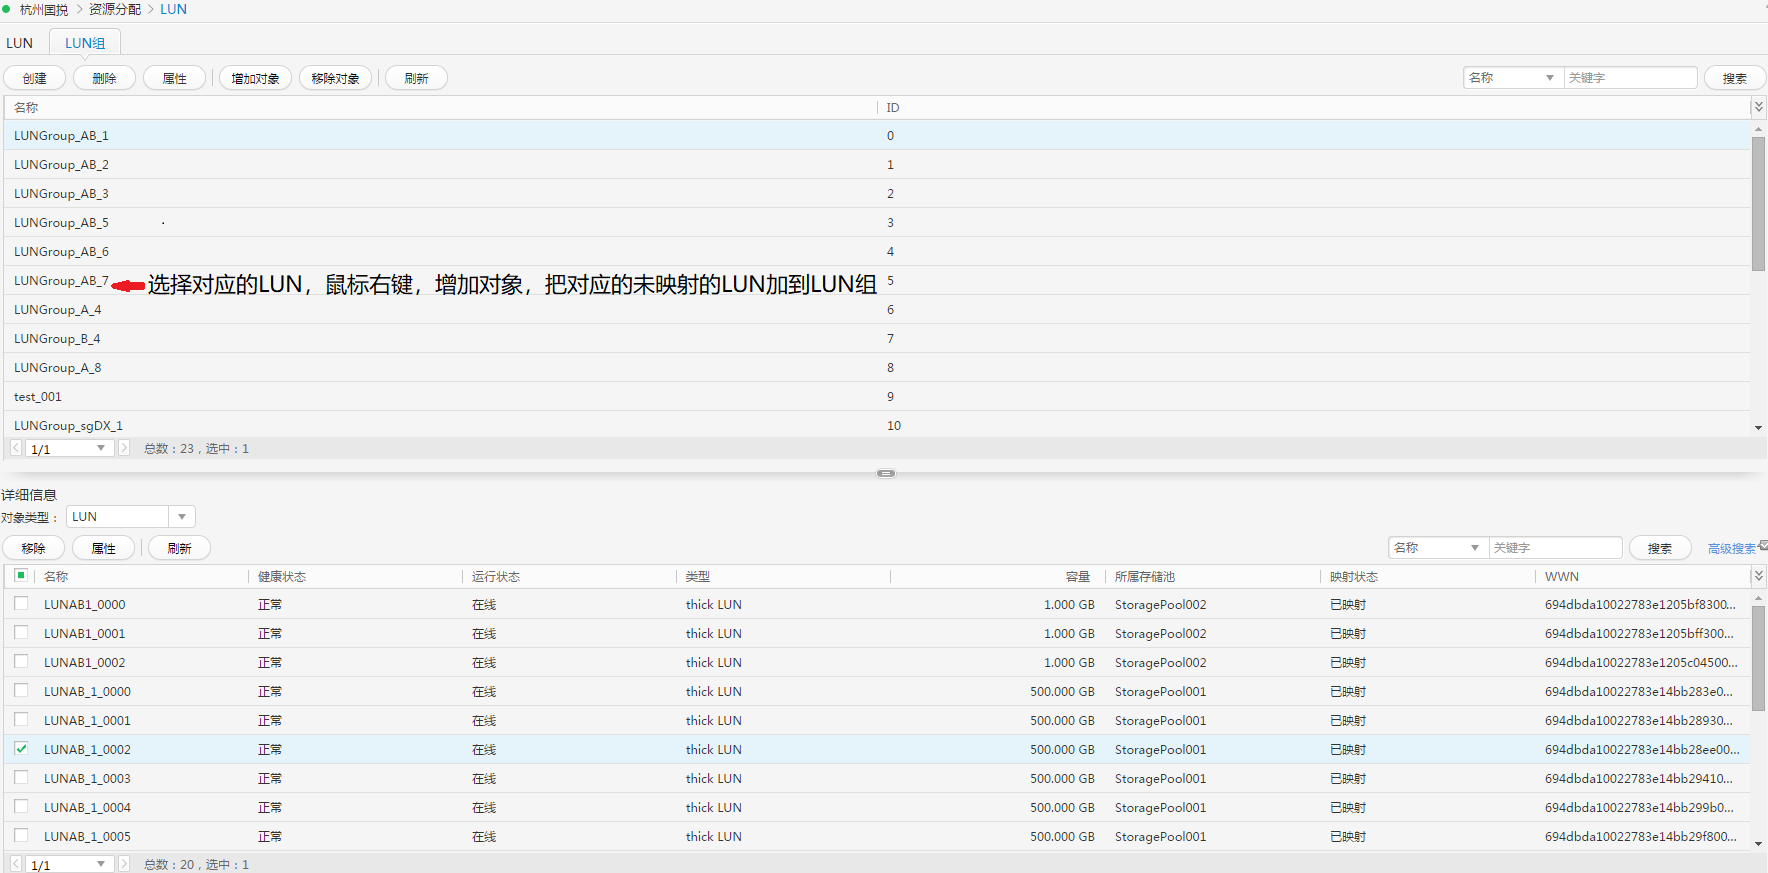
Task: Open the lower page selector 1/1 dropdown
Action: (x=68, y=864)
